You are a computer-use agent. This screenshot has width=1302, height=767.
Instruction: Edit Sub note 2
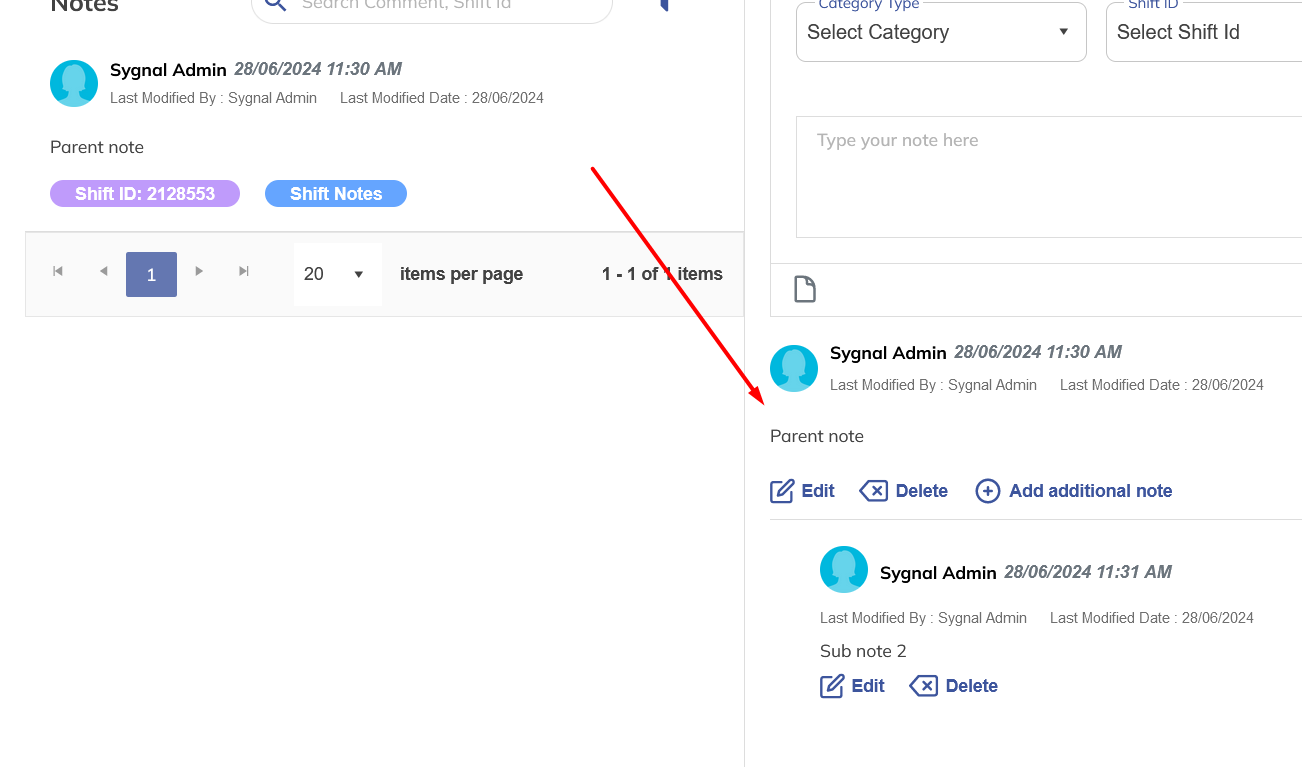tap(853, 686)
